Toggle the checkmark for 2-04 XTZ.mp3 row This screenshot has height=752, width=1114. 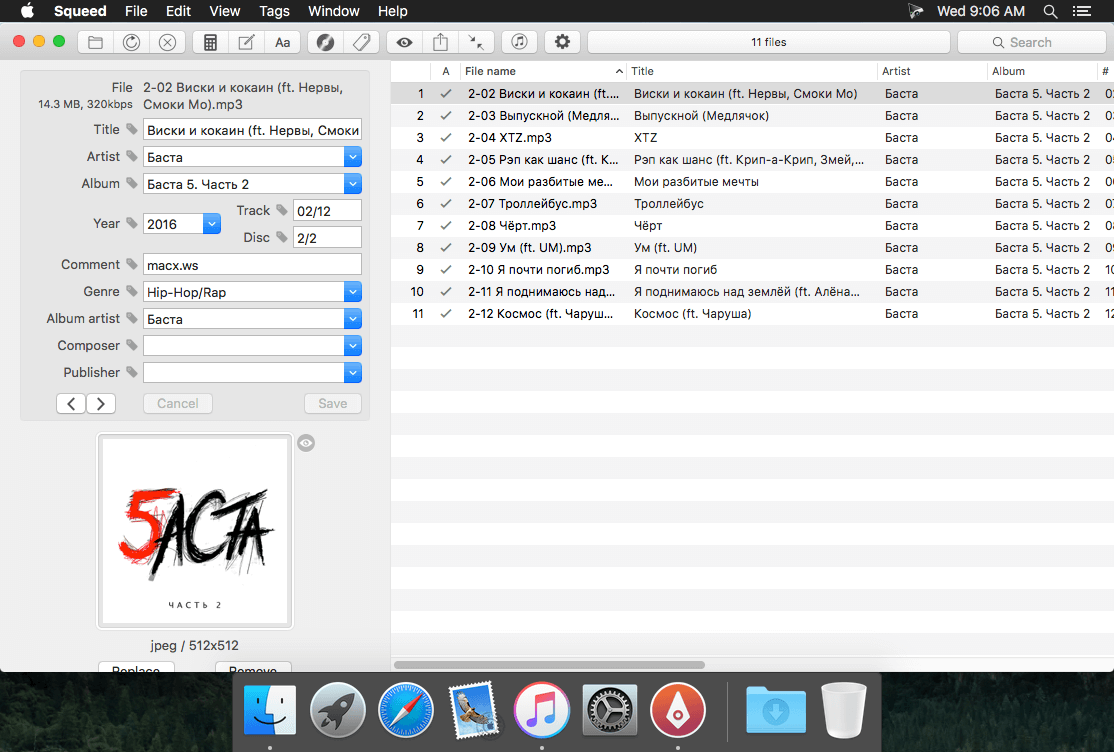(445, 137)
